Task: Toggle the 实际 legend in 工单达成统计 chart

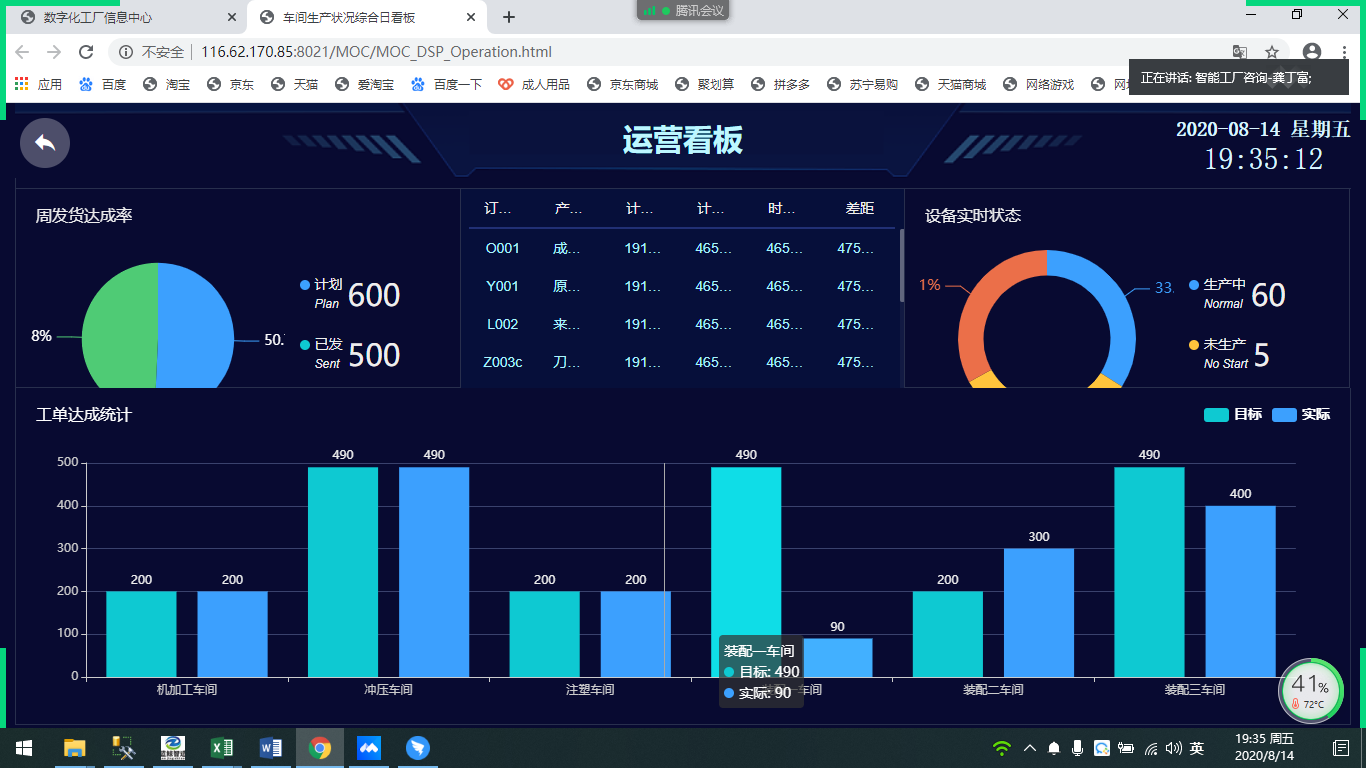Action: click(1301, 414)
